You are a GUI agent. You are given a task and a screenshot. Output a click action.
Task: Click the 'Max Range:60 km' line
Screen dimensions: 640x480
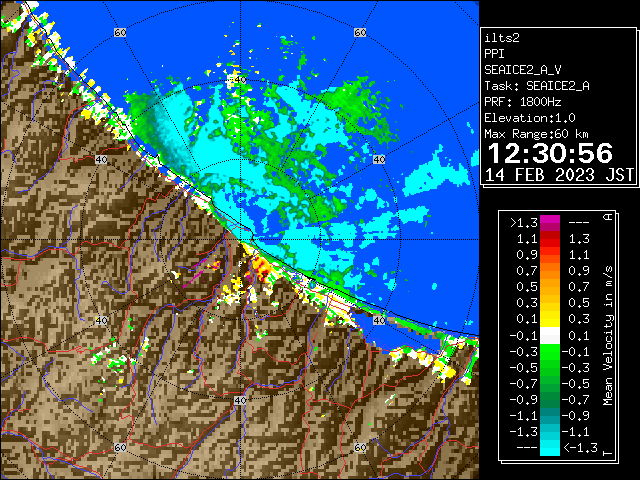click(x=536, y=134)
